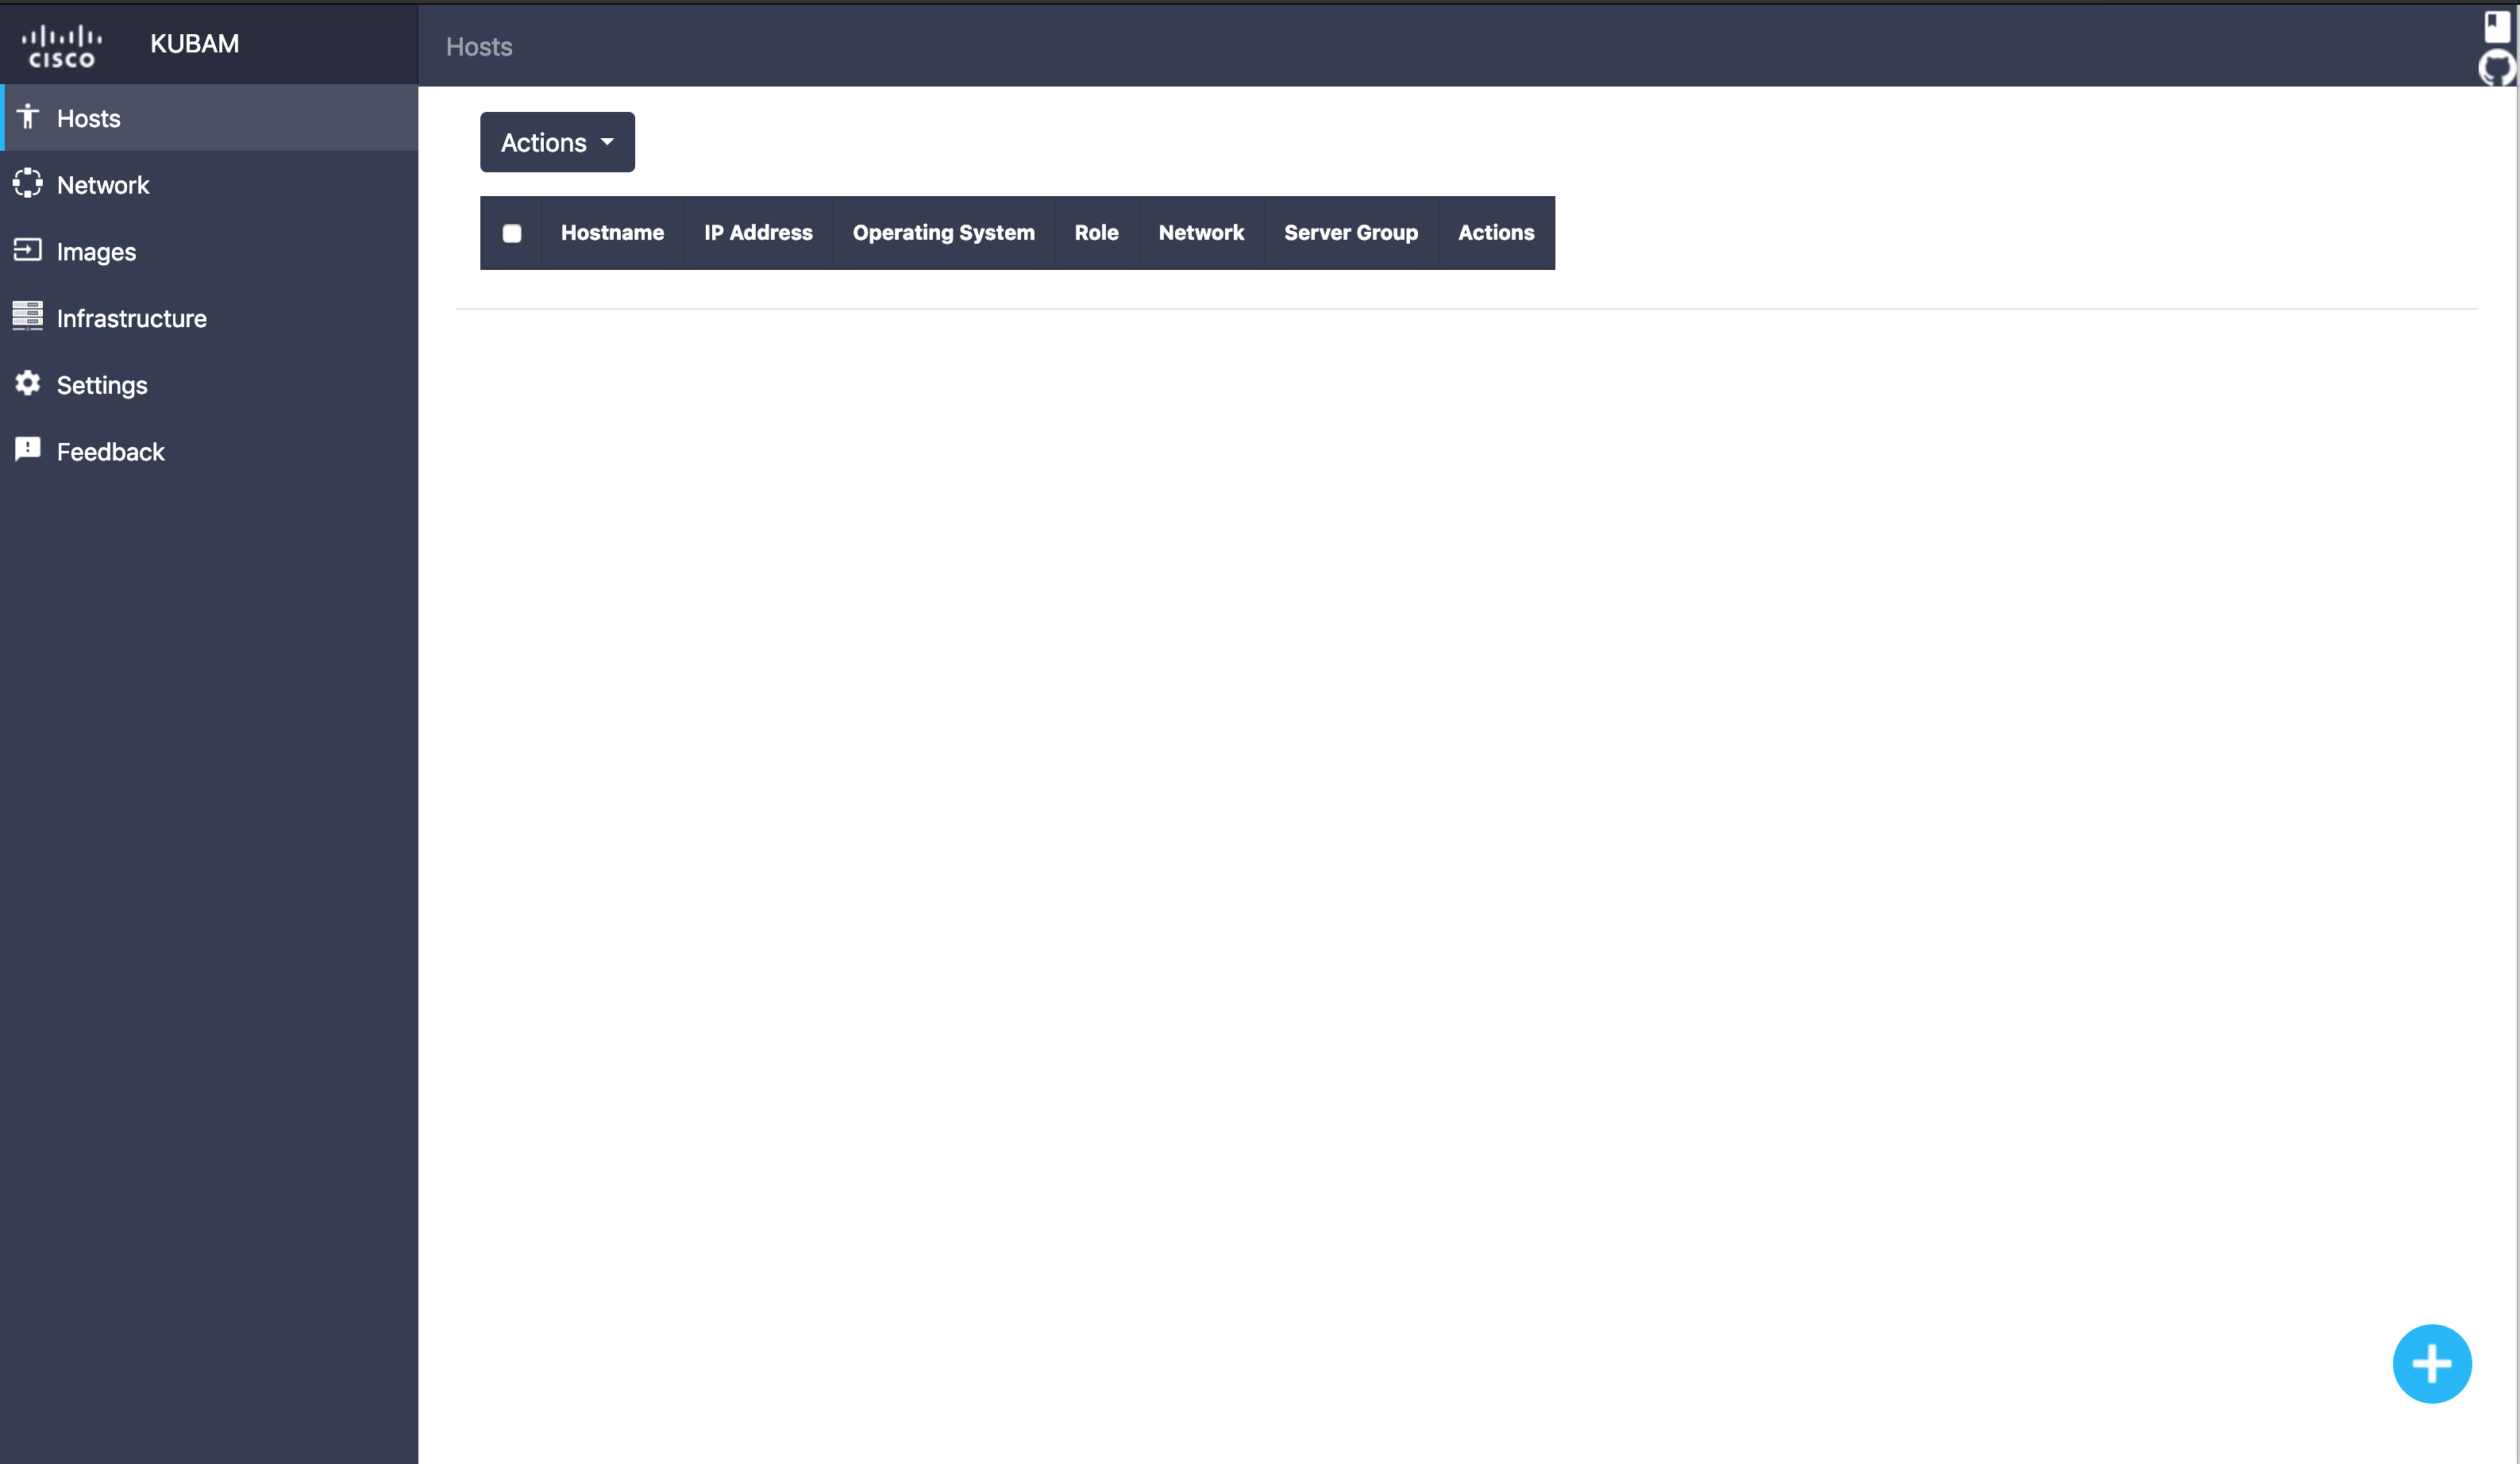This screenshot has height=1464, width=2520.
Task: Open the documentation book icon
Action: [2497, 26]
